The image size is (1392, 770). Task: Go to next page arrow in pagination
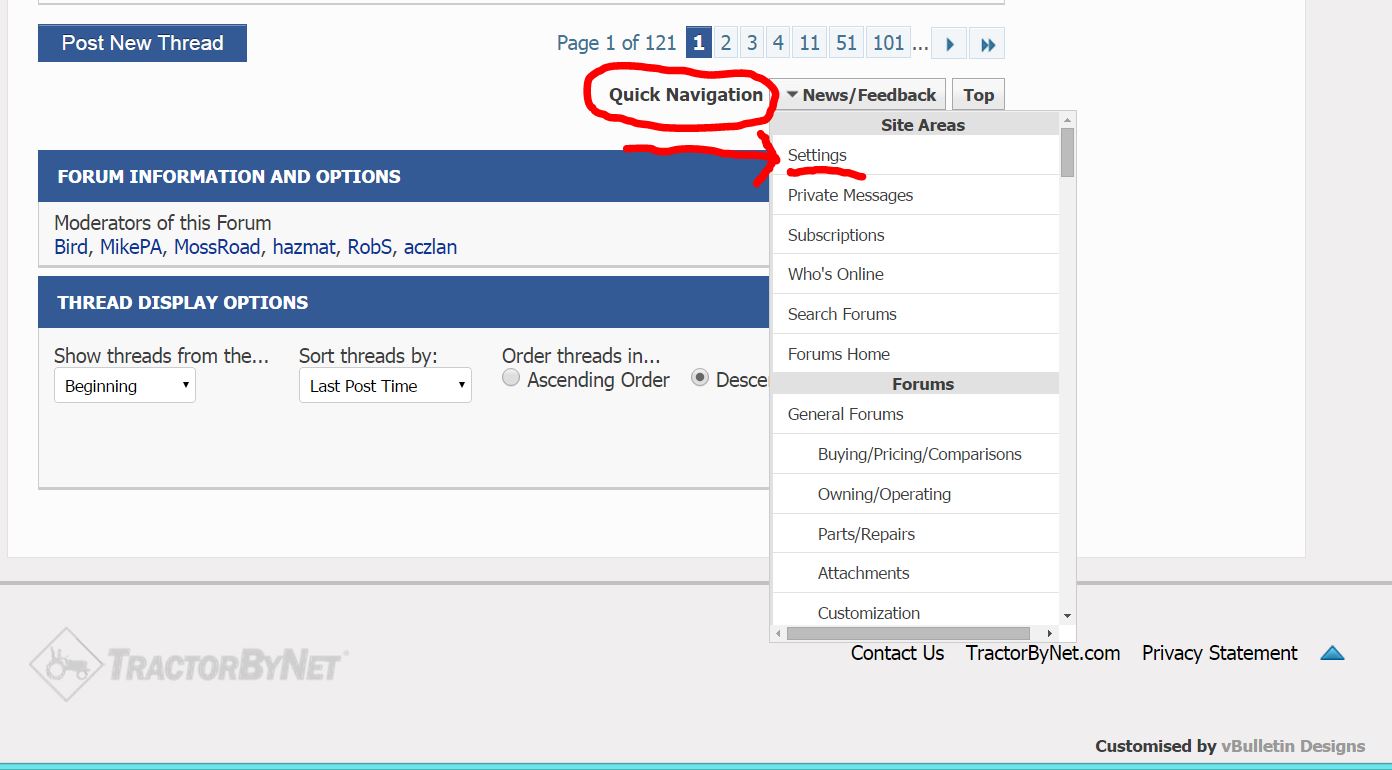pyautogui.click(x=949, y=43)
